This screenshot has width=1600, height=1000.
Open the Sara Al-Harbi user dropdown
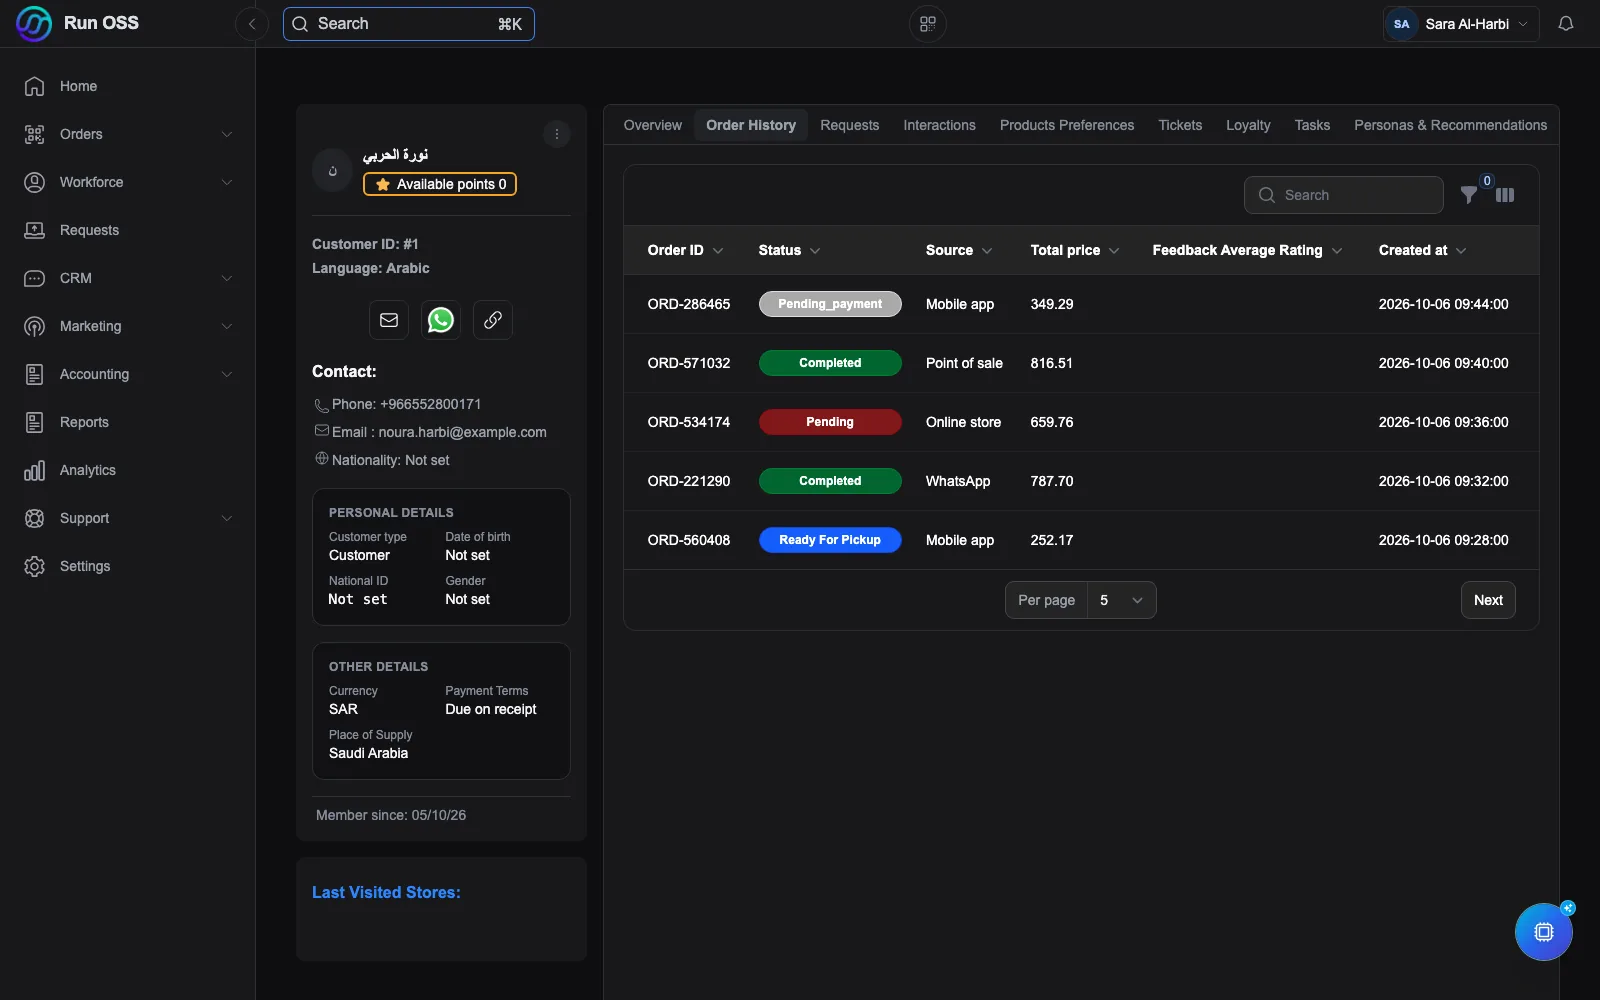1460,24
